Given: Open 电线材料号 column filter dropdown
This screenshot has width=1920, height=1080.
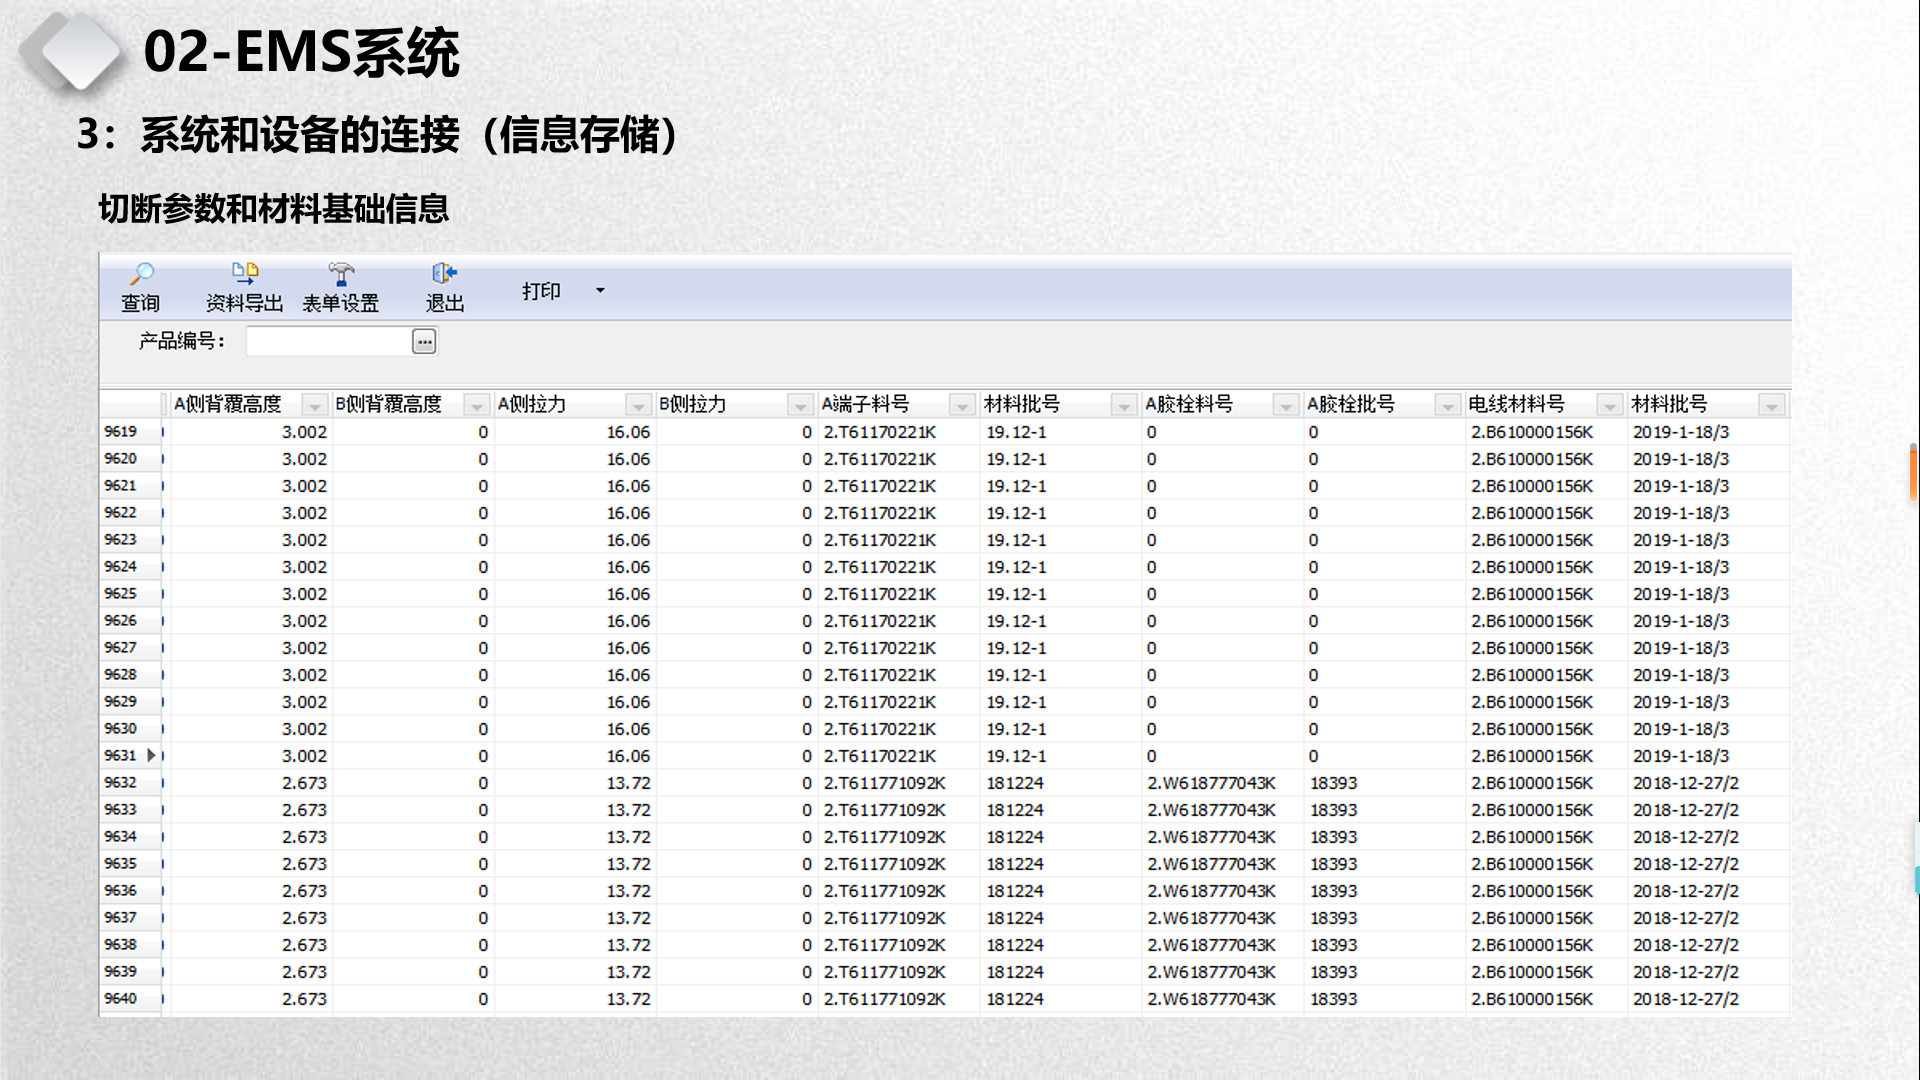Looking at the screenshot, I should click(x=1609, y=405).
